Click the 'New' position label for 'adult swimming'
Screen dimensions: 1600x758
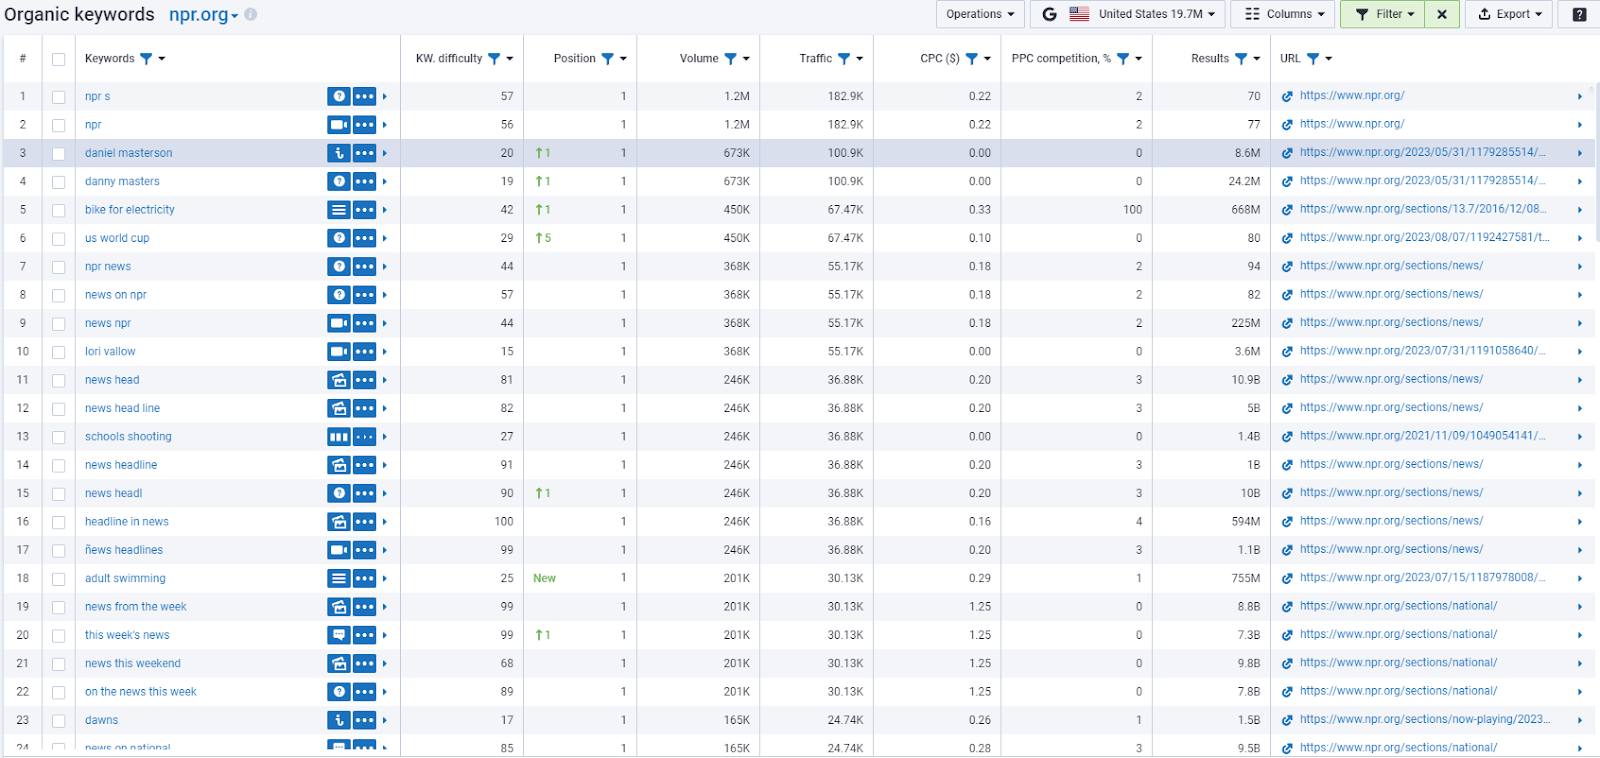point(544,579)
